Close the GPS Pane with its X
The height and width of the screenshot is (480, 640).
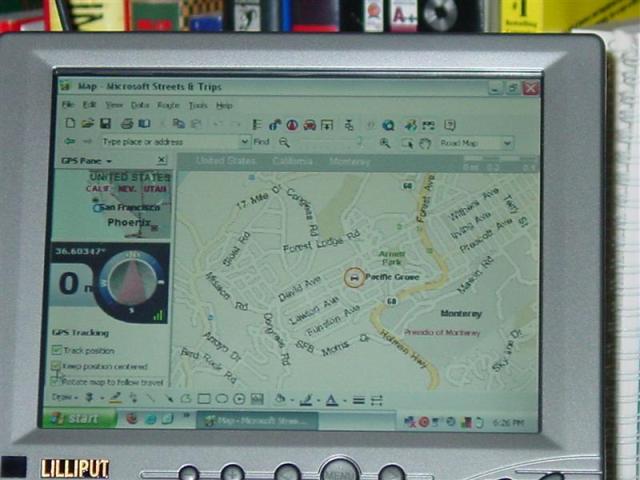pos(162,160)
